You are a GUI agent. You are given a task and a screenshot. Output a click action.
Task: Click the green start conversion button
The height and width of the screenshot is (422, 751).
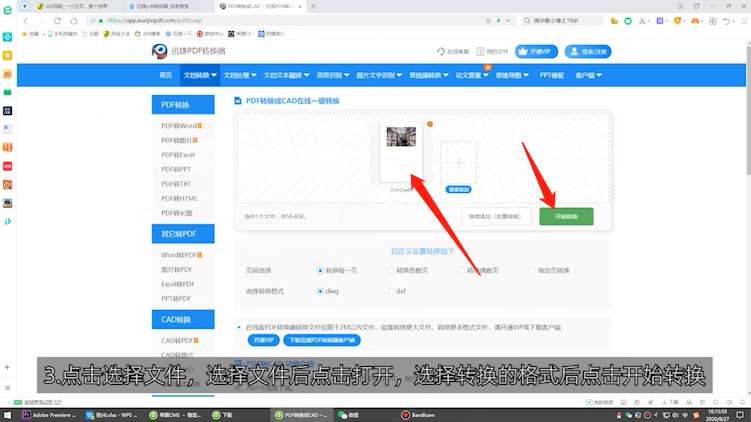(566, 217)
